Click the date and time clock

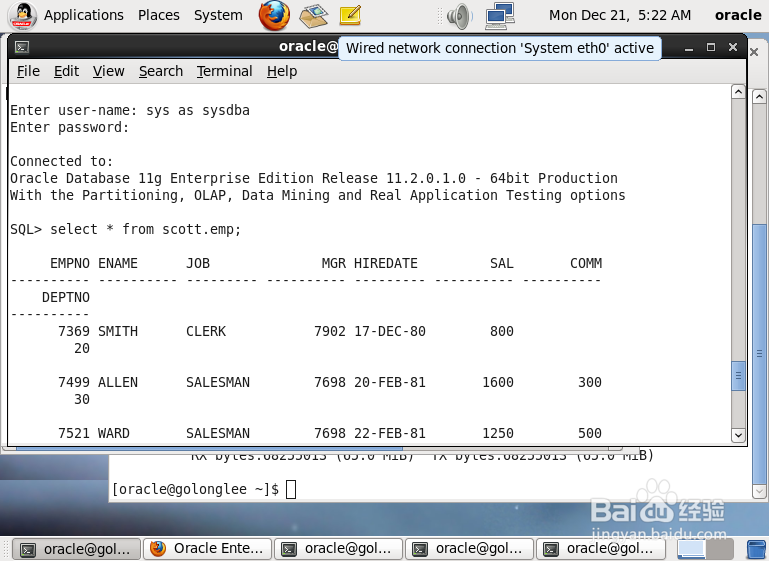620,15
